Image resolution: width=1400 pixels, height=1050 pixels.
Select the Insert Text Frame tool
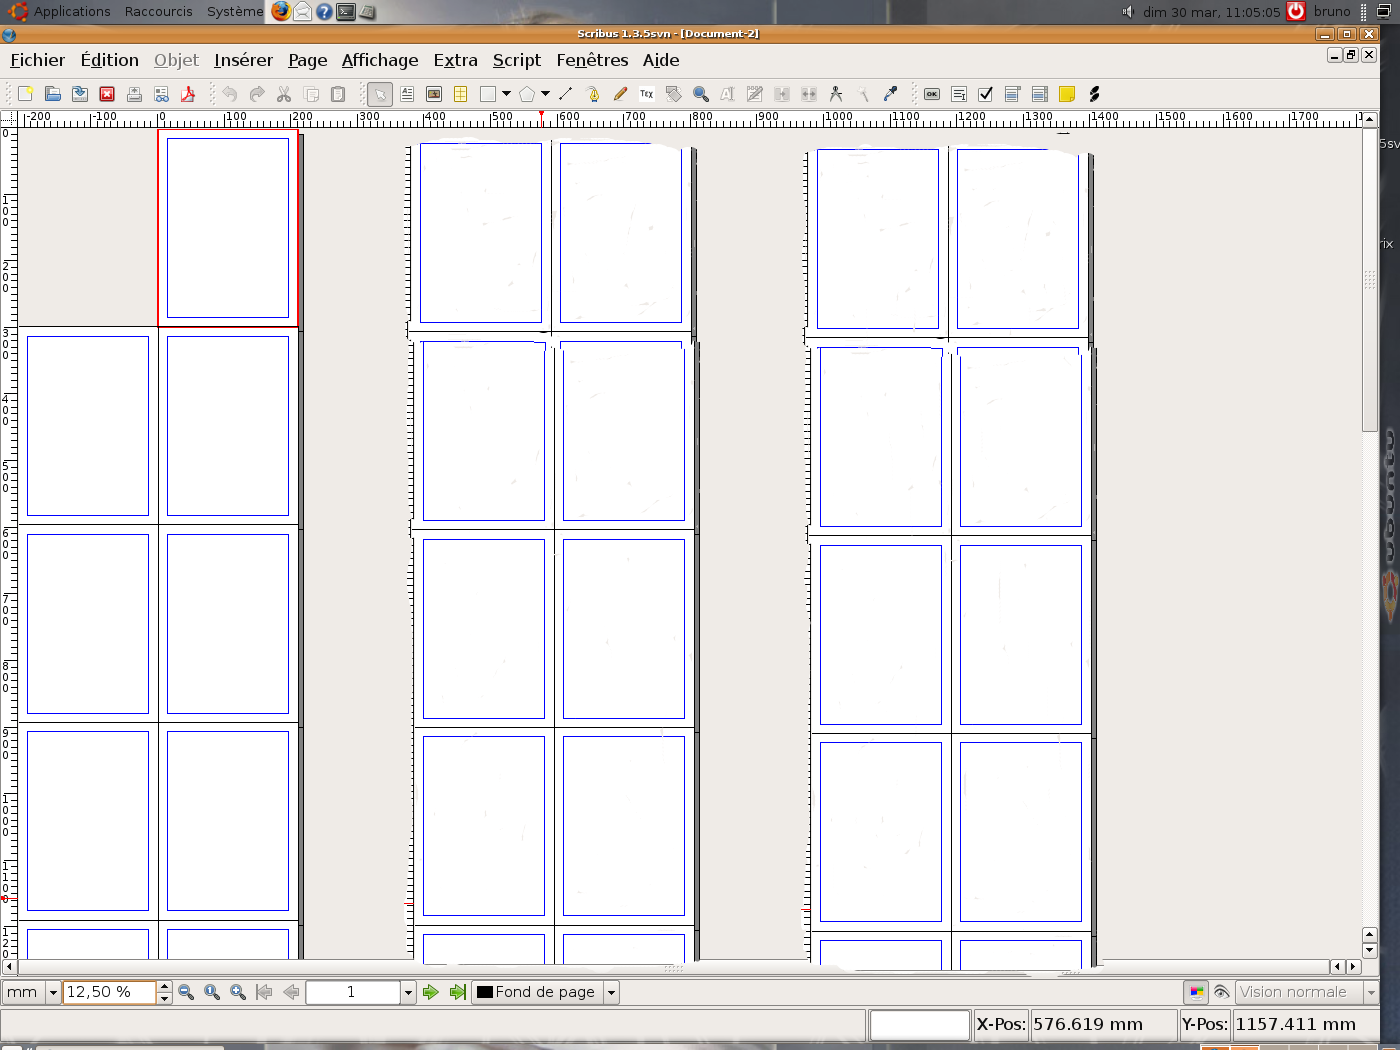[407, 94]
